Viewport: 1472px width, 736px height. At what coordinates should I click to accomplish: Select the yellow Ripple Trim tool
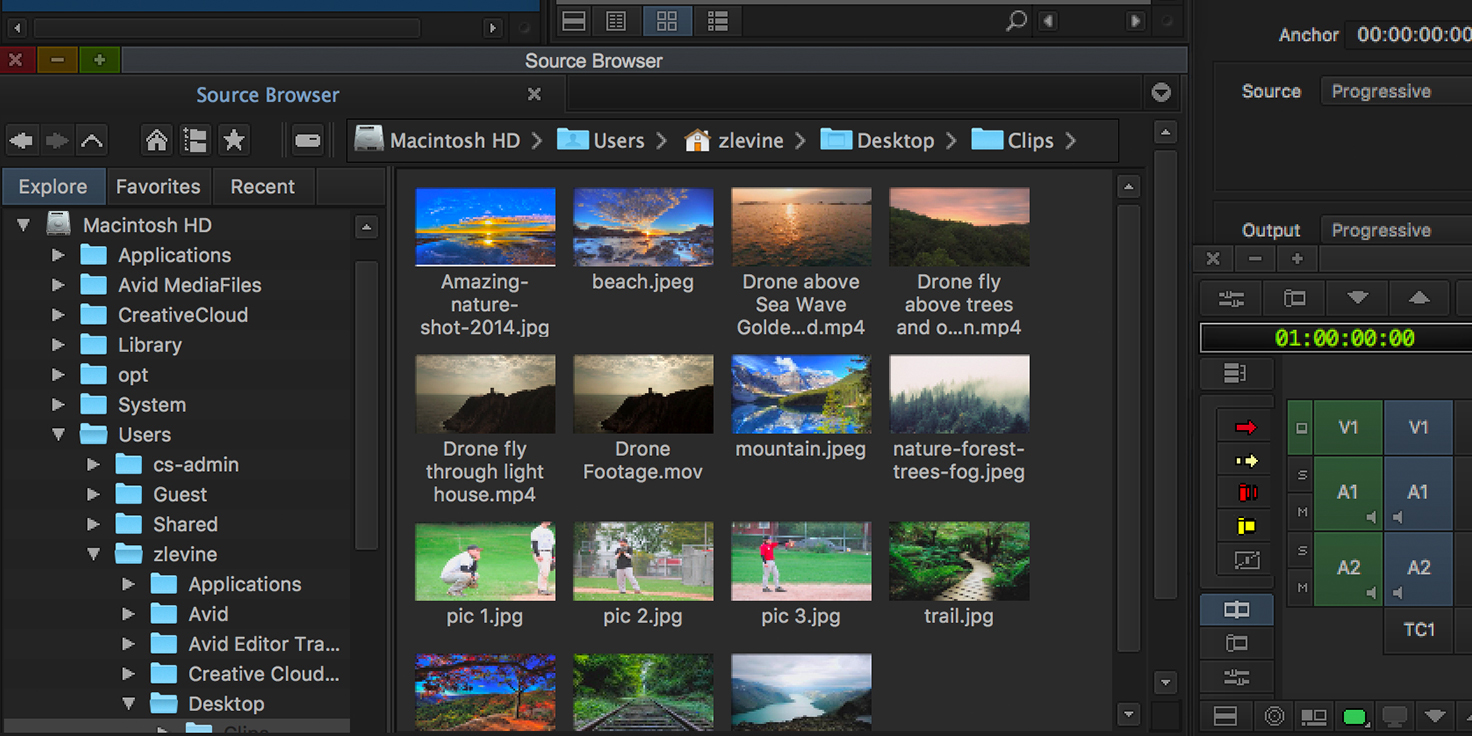point(1246,526)
